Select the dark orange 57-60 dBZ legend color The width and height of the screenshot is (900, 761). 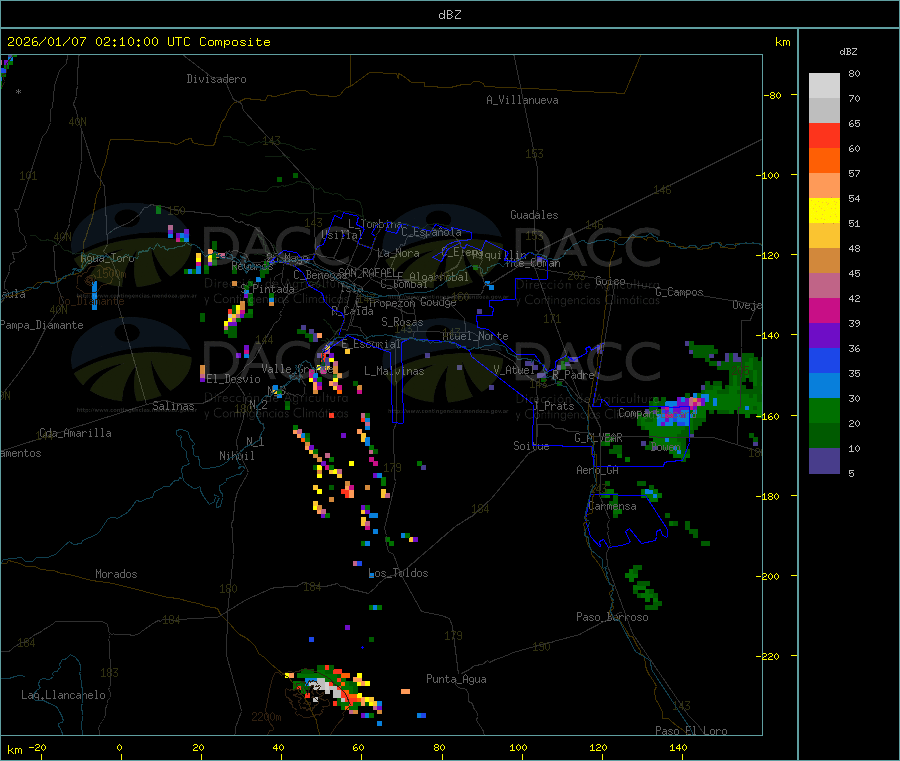click(x=824, y=161)
